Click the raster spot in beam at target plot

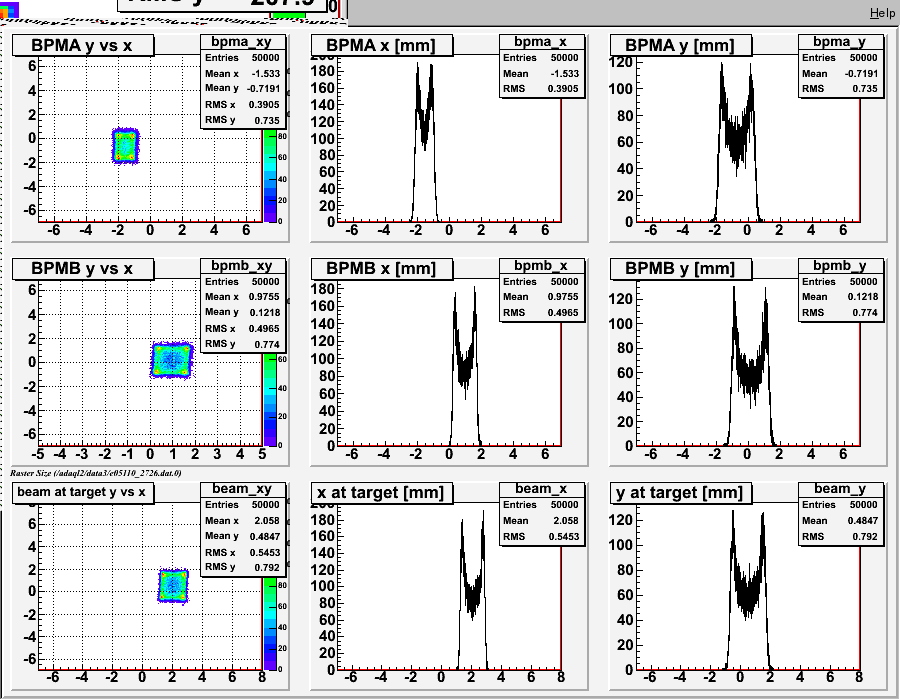click(173, 585)
